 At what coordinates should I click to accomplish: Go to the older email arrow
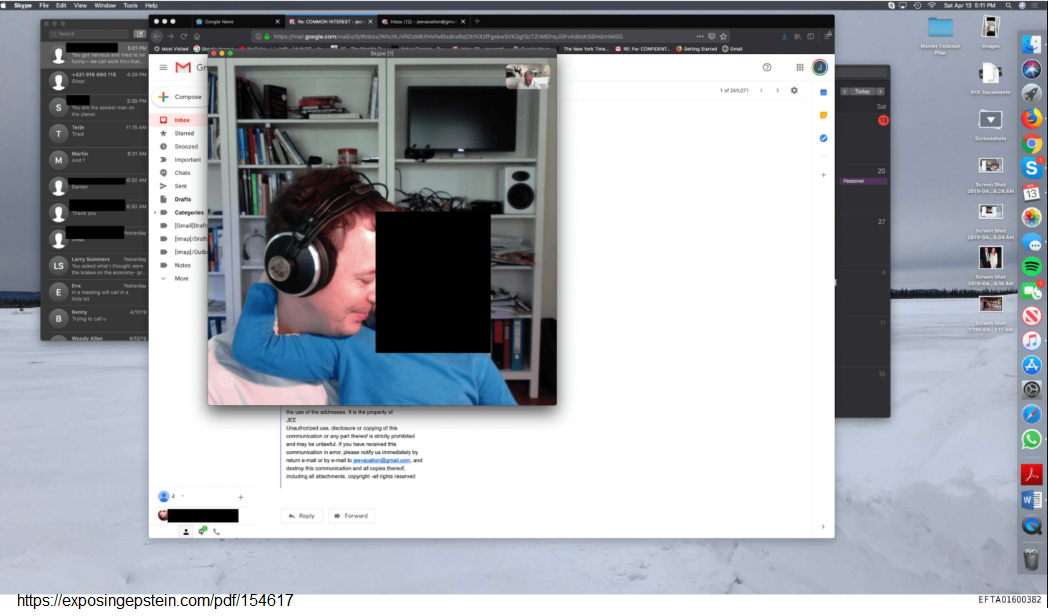coord(777,91)
